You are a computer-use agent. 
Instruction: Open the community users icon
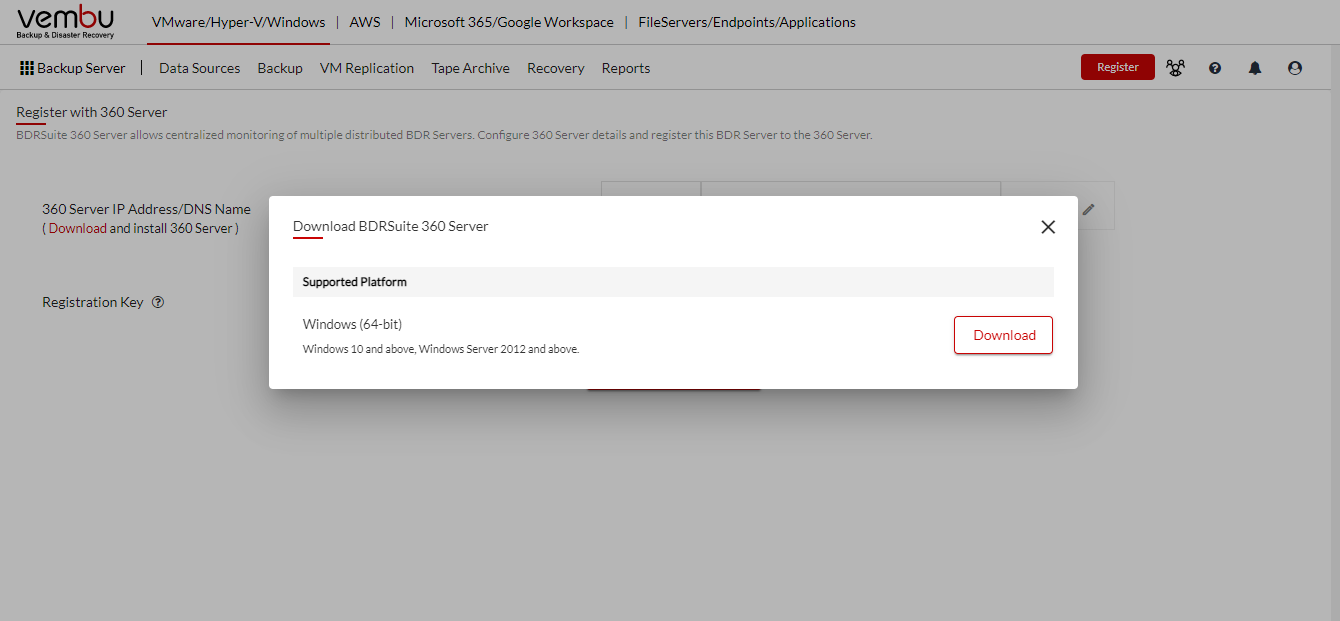pos(1175,68)
